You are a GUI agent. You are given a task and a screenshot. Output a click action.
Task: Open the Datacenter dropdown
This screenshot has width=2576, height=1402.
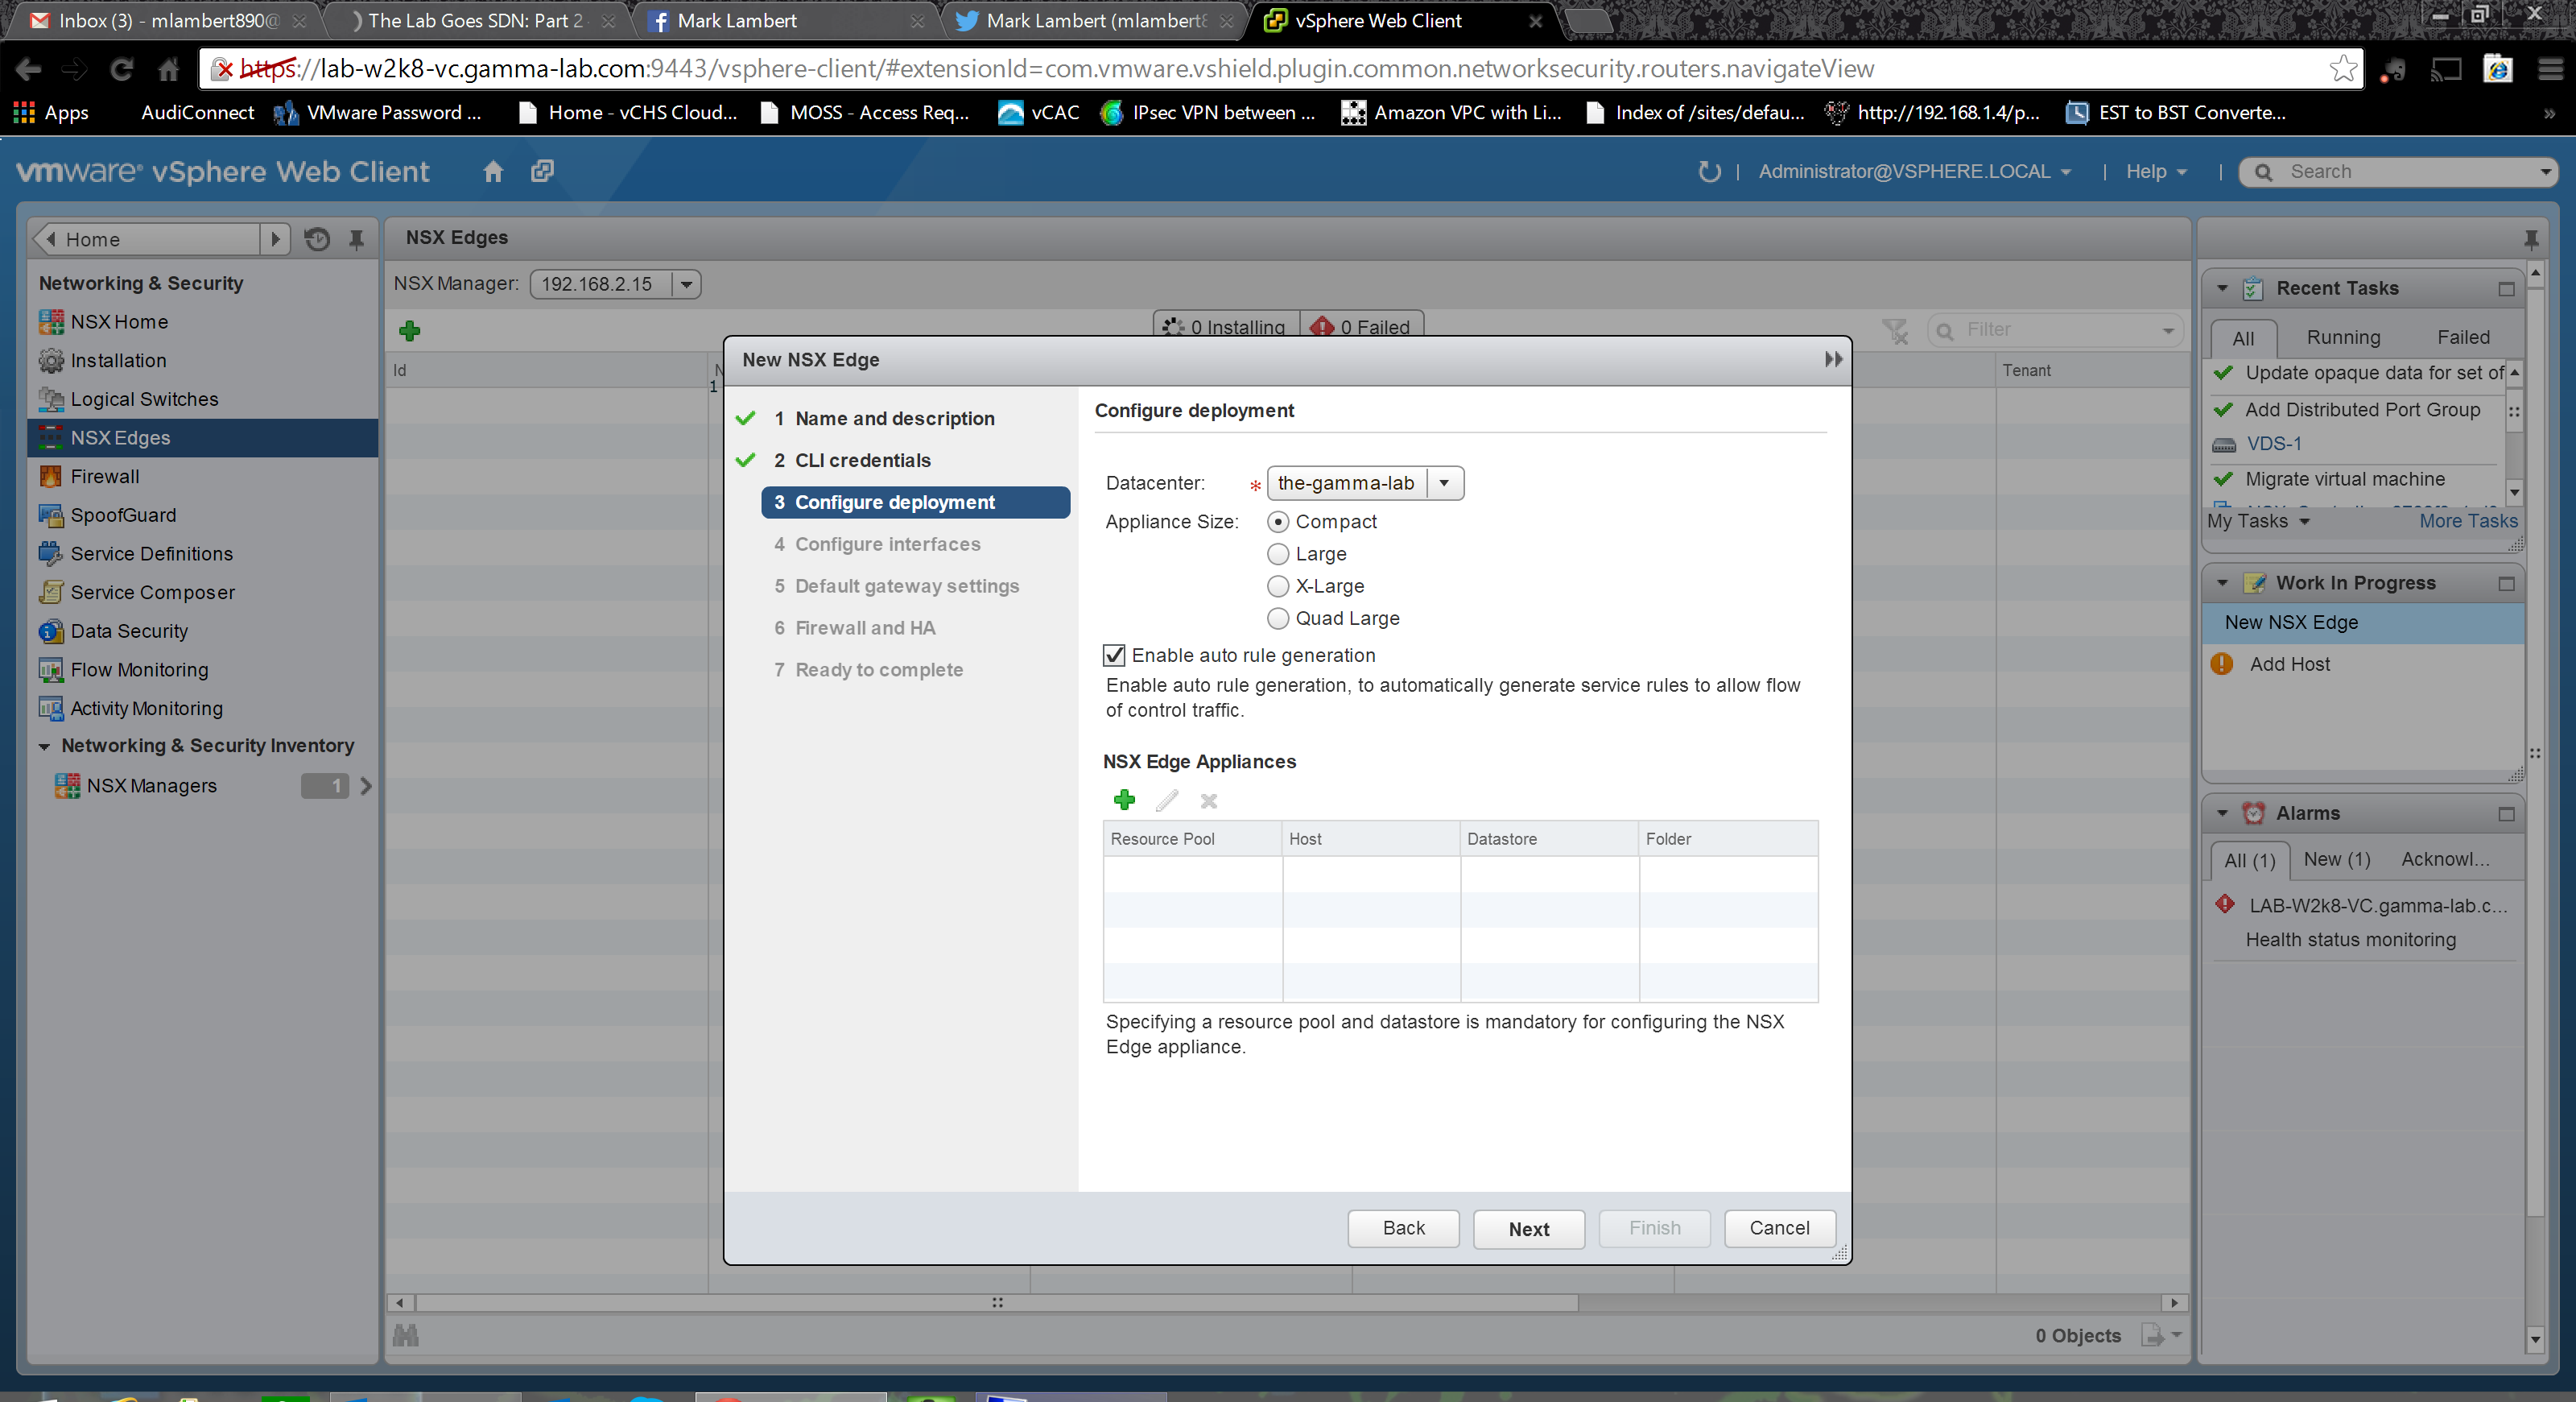click(x=1443, y=483)
